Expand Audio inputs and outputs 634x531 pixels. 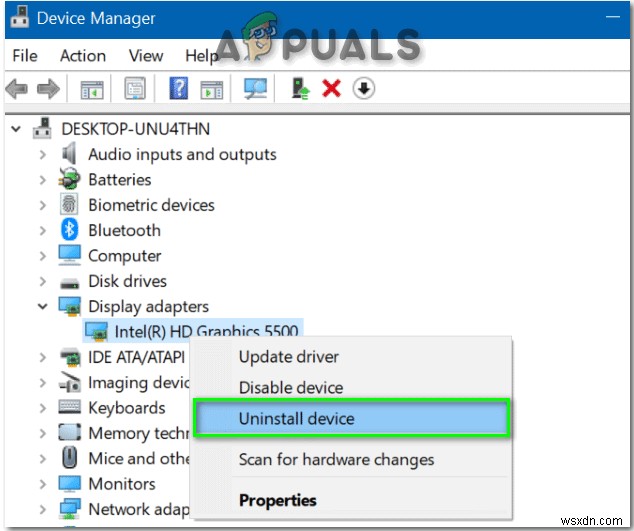pos(42,154)
